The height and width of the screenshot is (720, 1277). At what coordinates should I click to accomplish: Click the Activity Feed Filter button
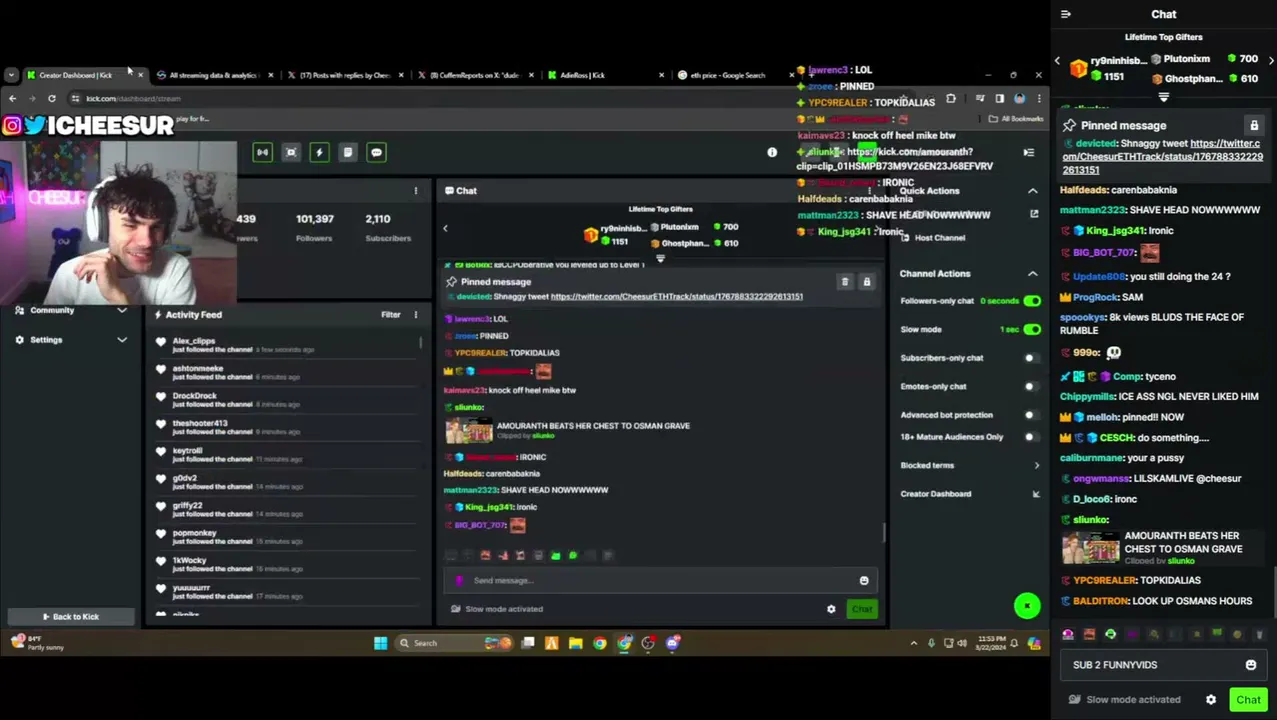391,314
